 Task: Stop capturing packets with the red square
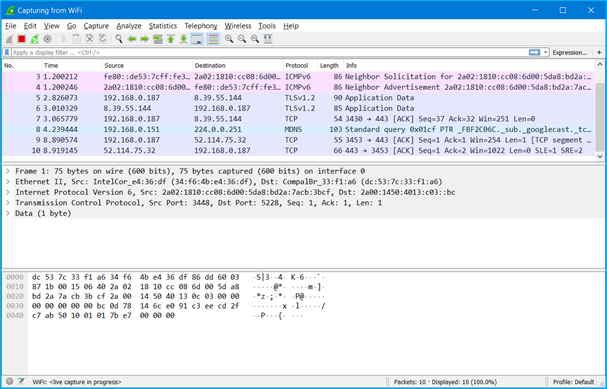[22, 39]
